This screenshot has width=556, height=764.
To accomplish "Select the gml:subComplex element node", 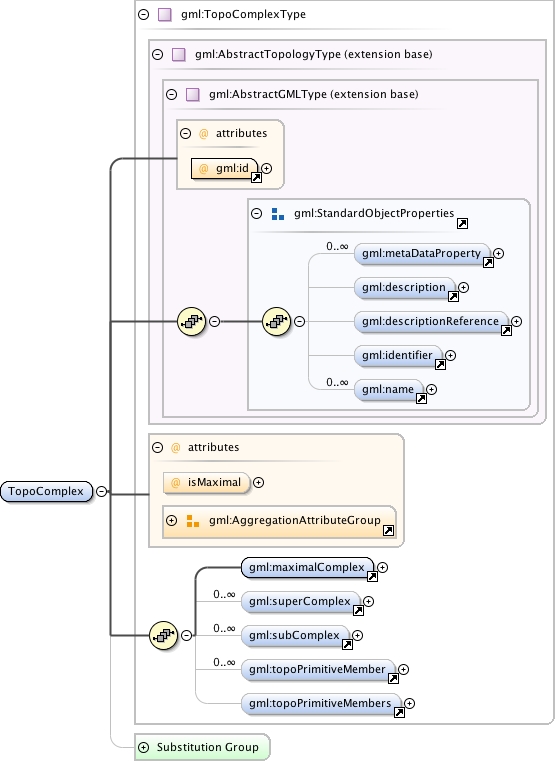I will coord(295,636).
